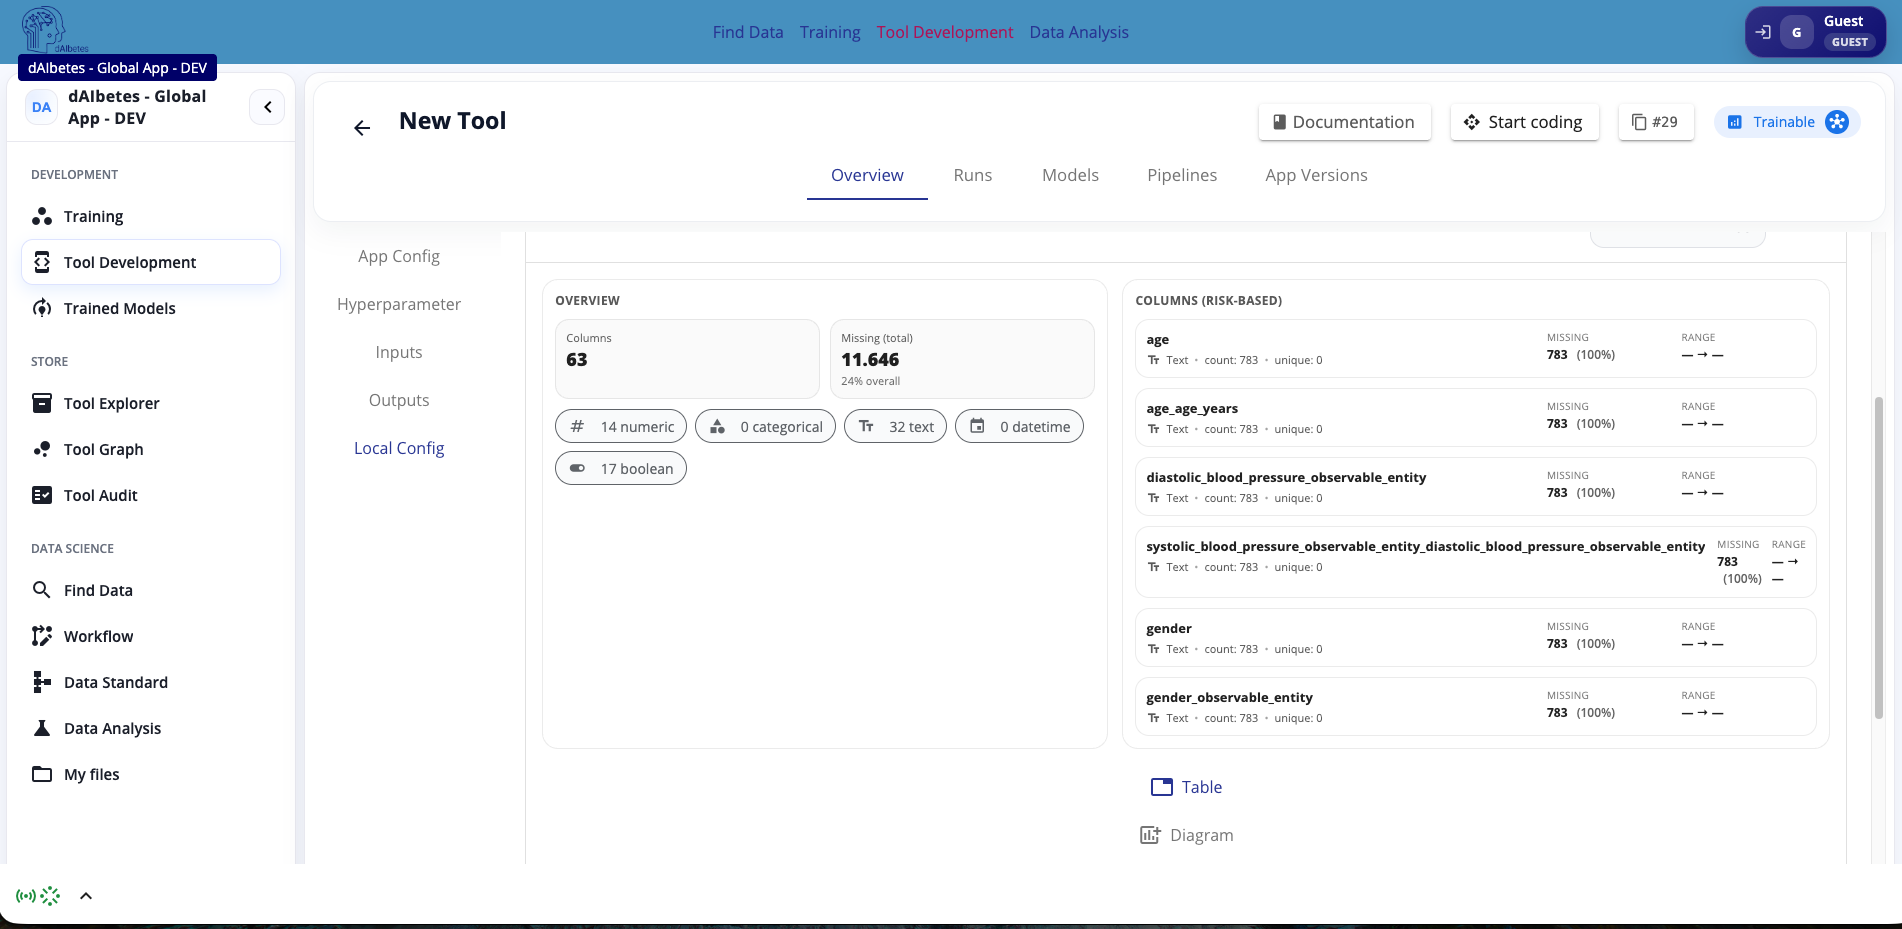Switch to the App Versions tab
Image resolution: width=1902 pixels, height=929 pixels.
pos(1316,175)
